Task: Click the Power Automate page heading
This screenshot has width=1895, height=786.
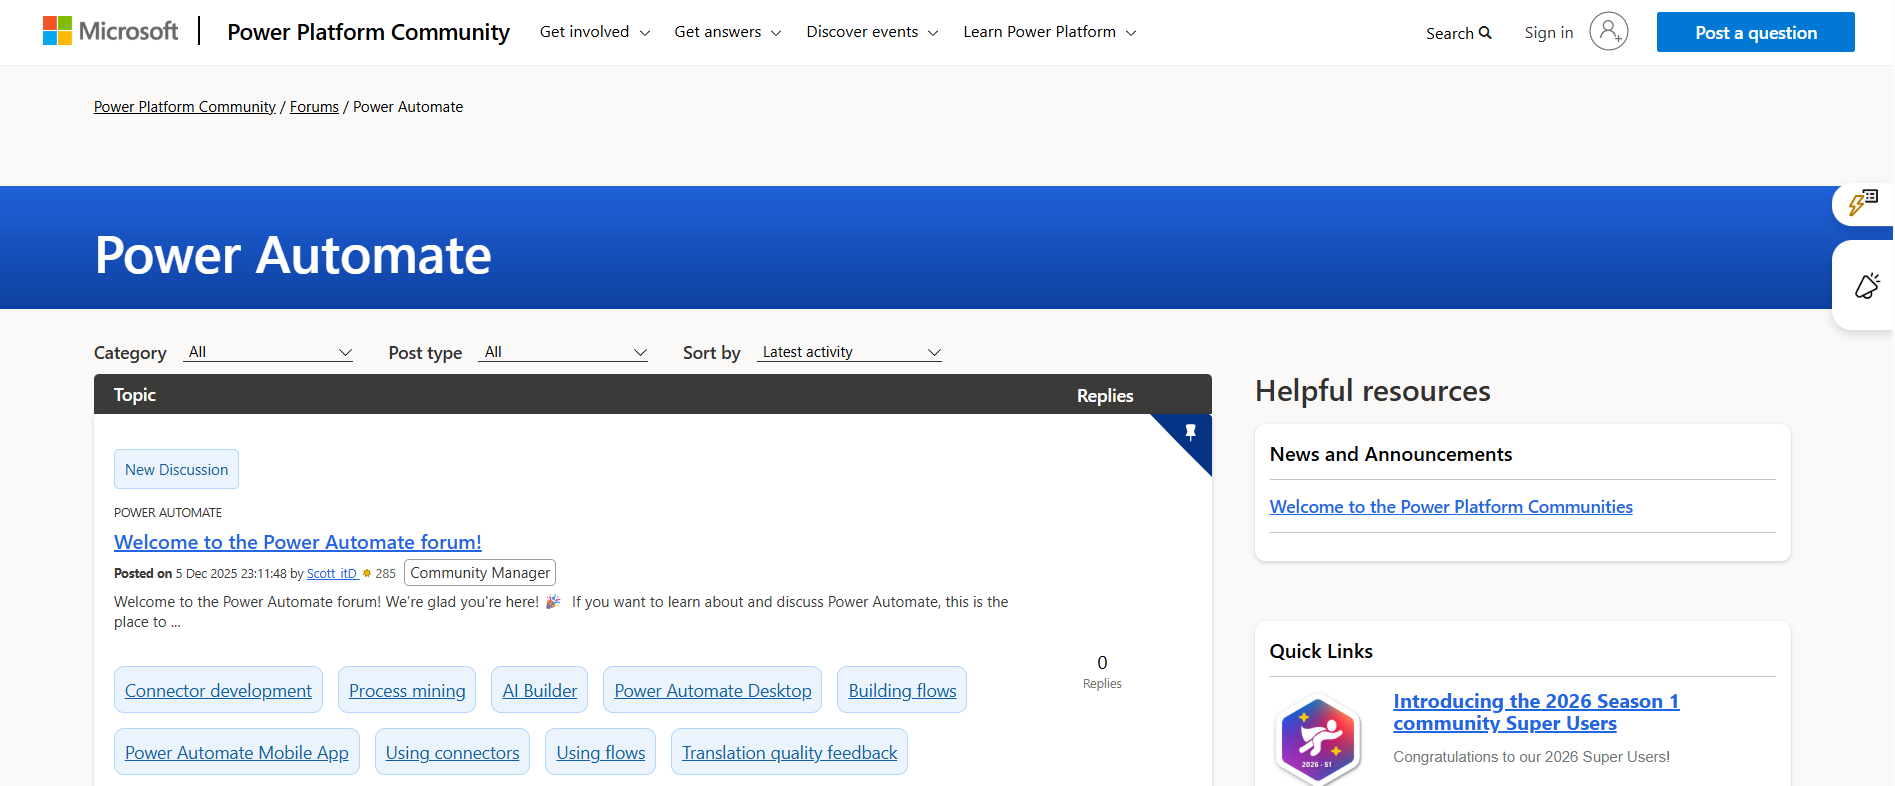Action: pos(293,255)
